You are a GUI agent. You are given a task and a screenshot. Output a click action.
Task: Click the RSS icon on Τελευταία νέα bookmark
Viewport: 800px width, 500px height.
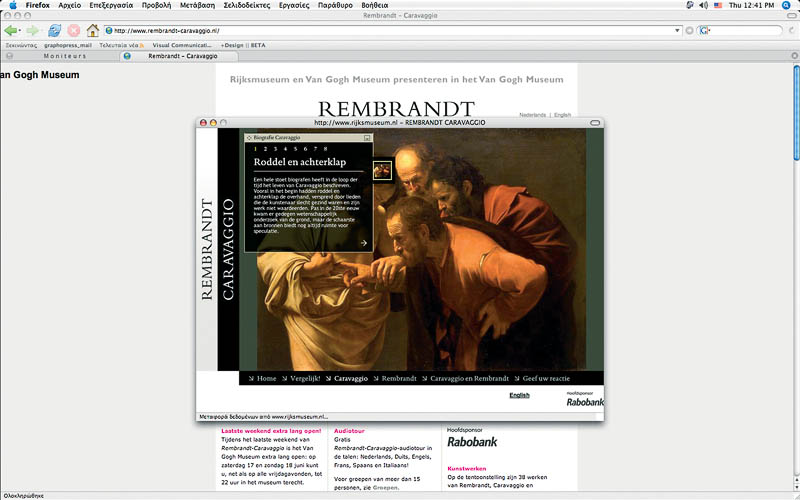point(142,45)
